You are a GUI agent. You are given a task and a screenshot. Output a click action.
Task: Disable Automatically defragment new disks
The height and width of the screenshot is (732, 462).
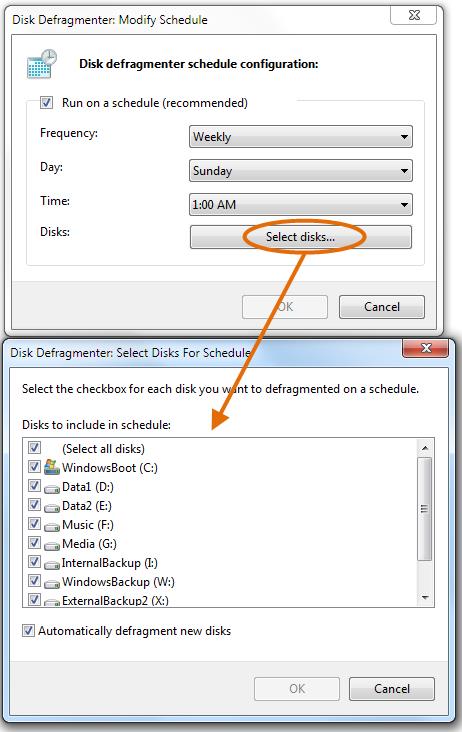(28, 631)
